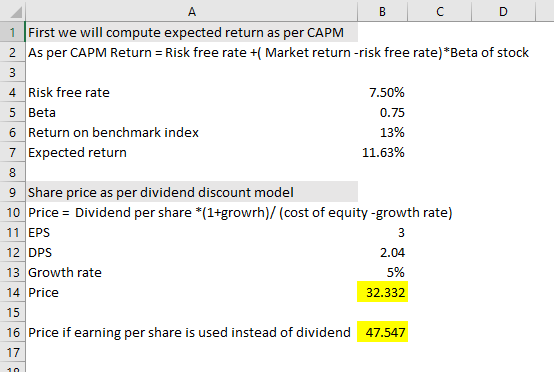Select row 11 header

12,232
